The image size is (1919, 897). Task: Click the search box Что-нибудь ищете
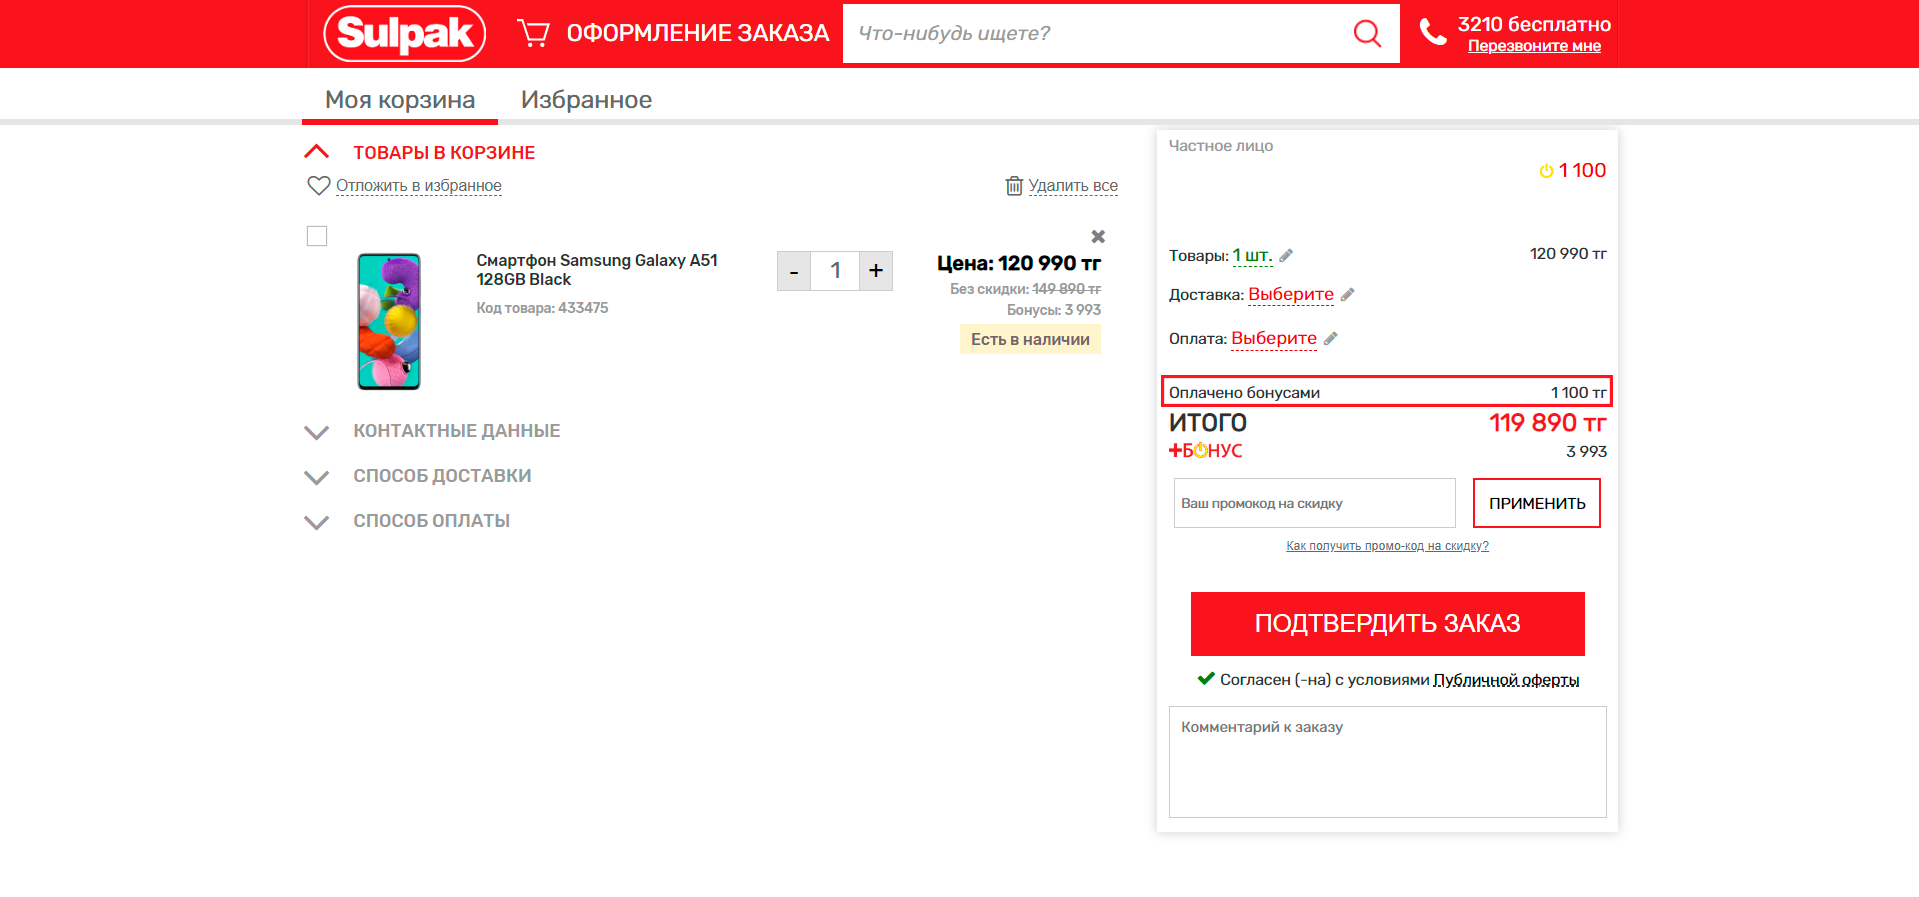pyautogui.click(x=1096, y=33)
